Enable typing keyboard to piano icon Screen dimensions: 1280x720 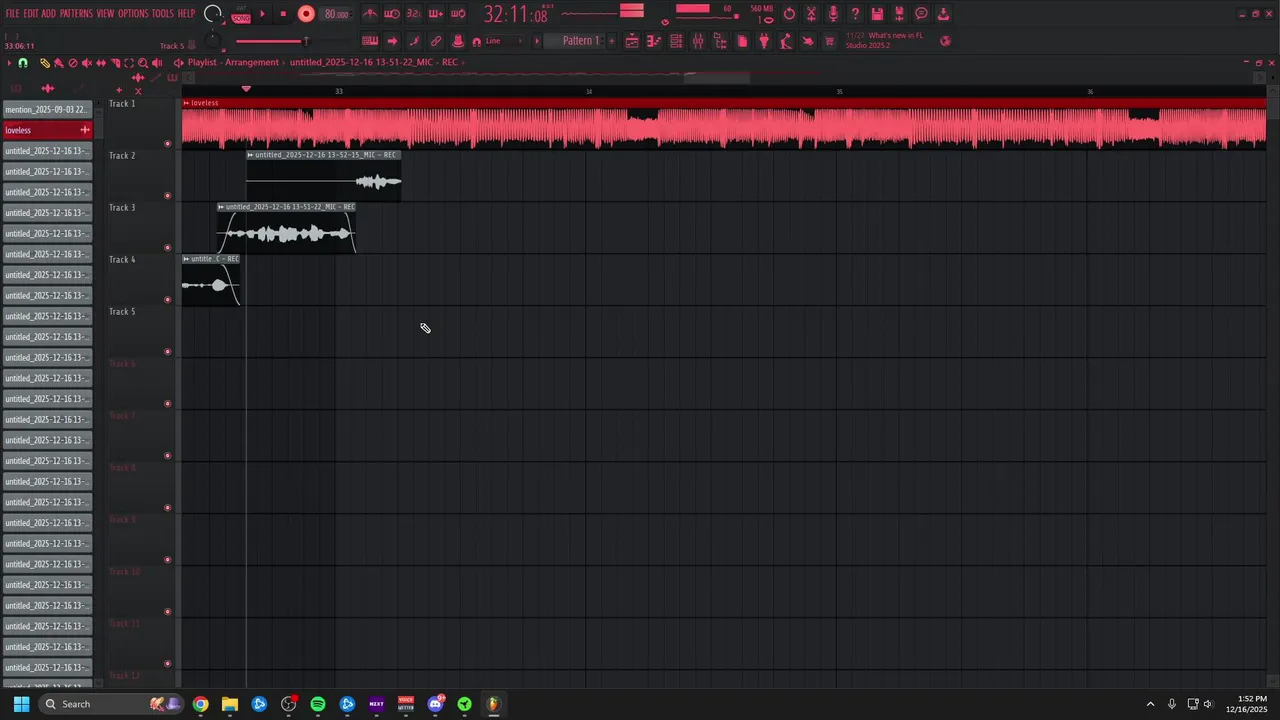coord(370,41)
